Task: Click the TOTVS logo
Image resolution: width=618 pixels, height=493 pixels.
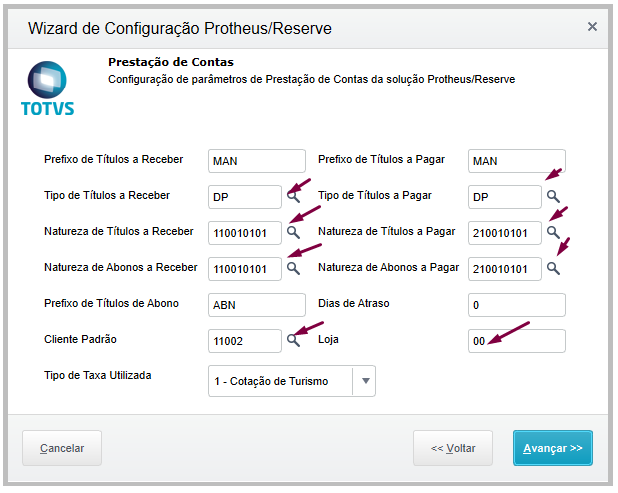Action: coord(47,89)
